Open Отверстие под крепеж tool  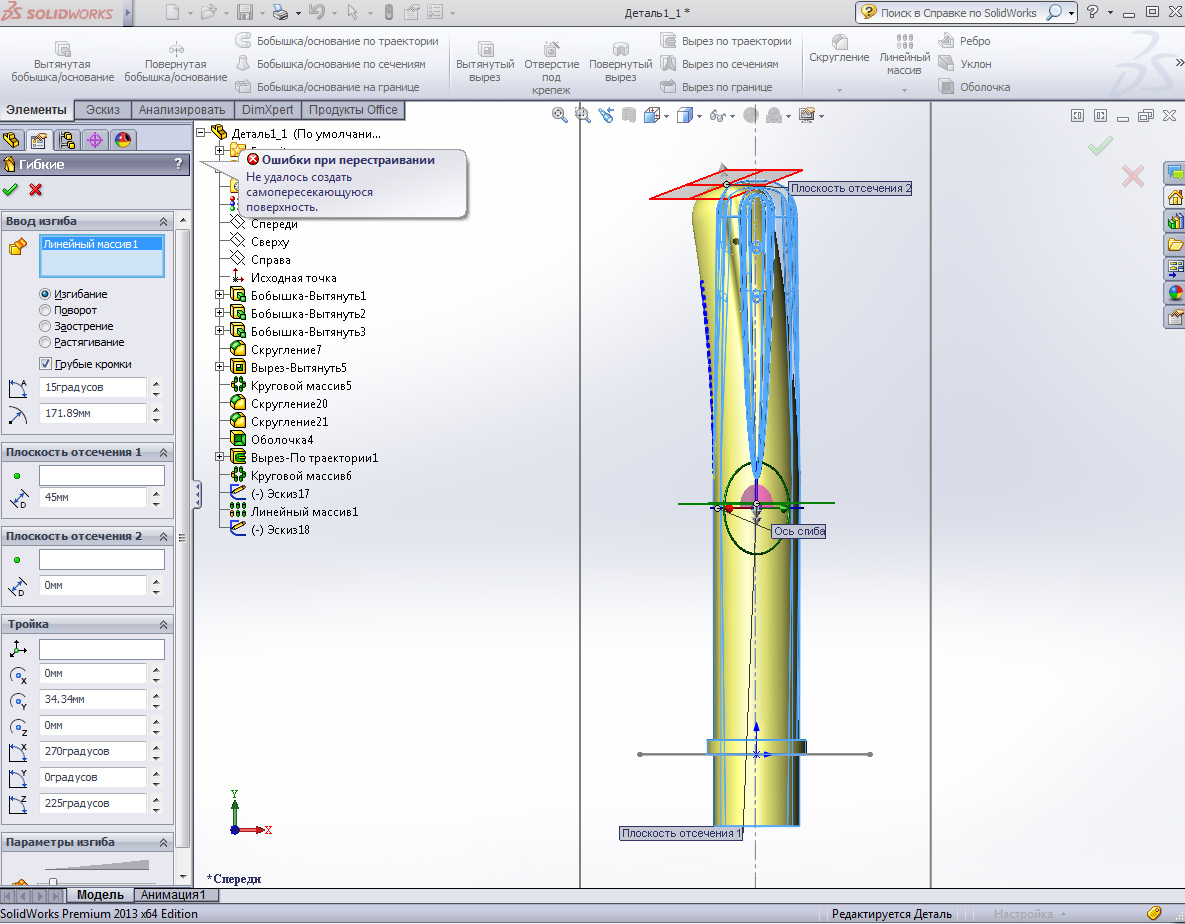(x=551, y=49)
